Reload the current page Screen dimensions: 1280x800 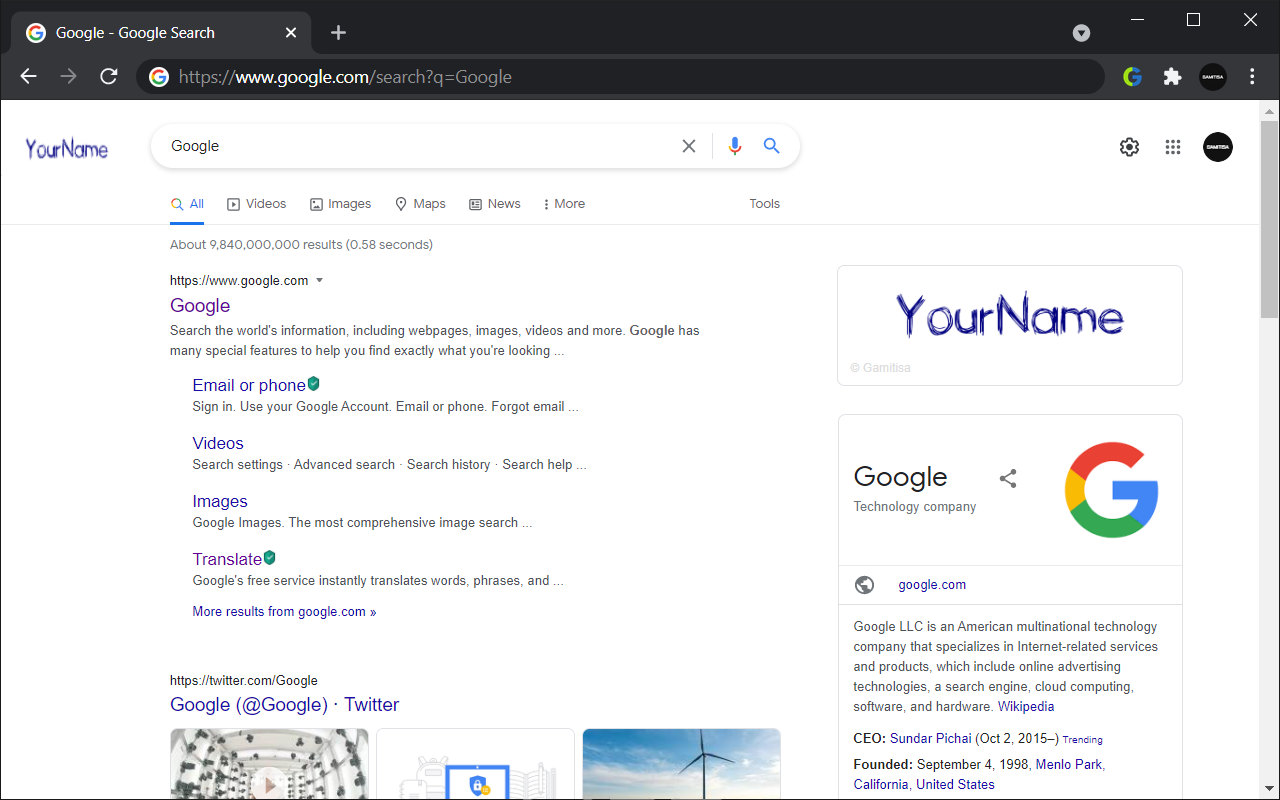click(x=109, y=77)
